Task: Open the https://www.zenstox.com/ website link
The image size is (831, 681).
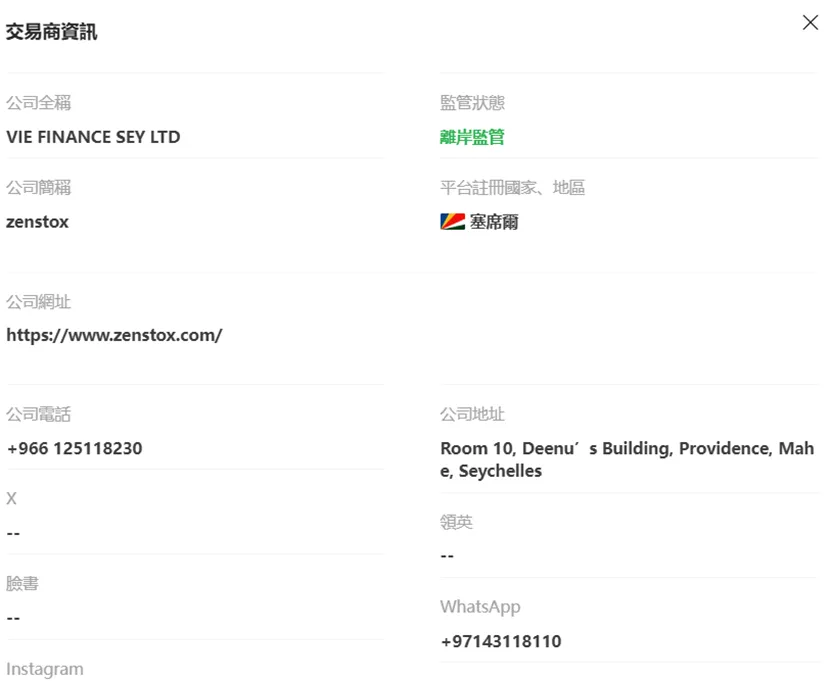Action: (x=114, y=335)
